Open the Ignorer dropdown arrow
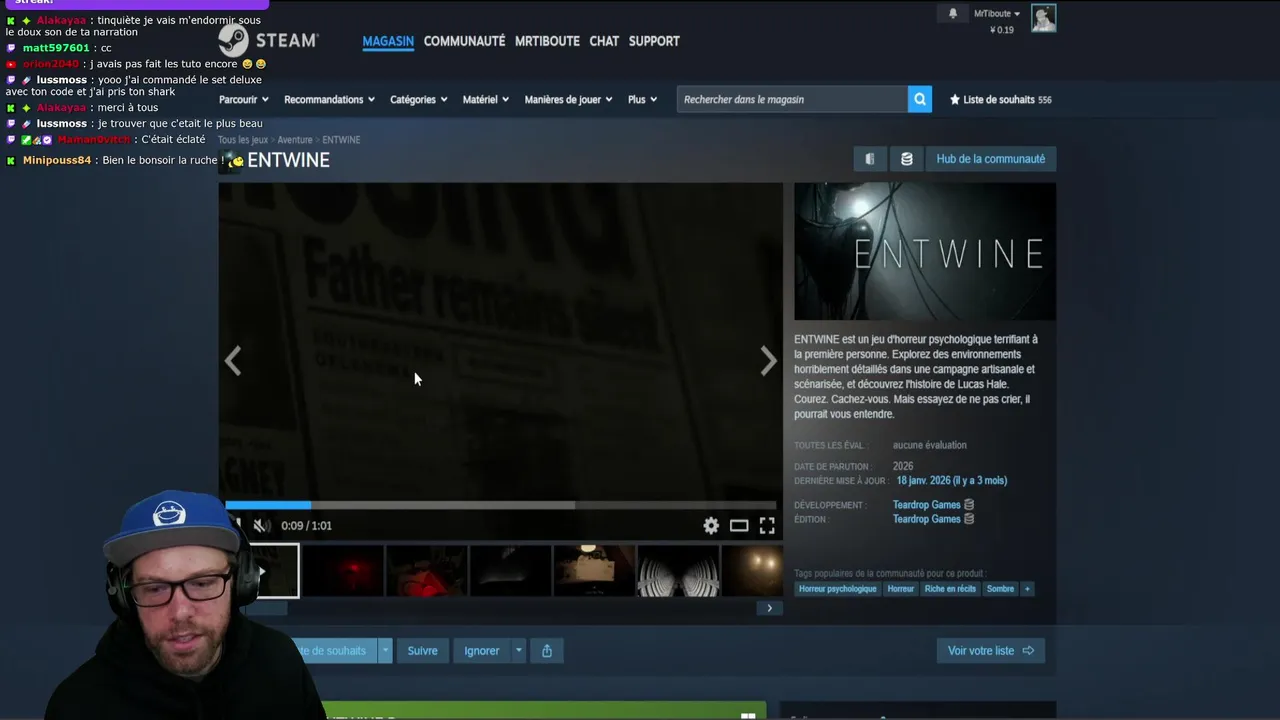The image size is (1280, 720). [x=518, y=651]
